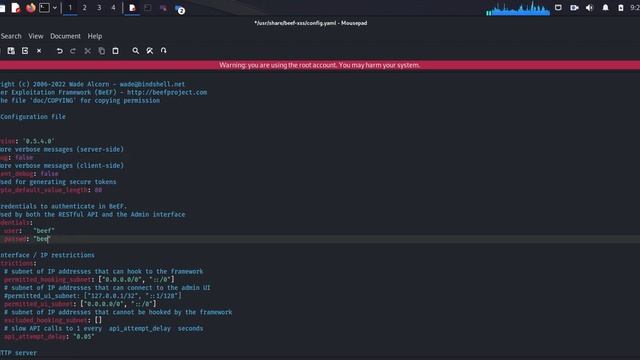Click the 'generating secure tokens' comment line

pyautogui.click(x=58, y=182)
